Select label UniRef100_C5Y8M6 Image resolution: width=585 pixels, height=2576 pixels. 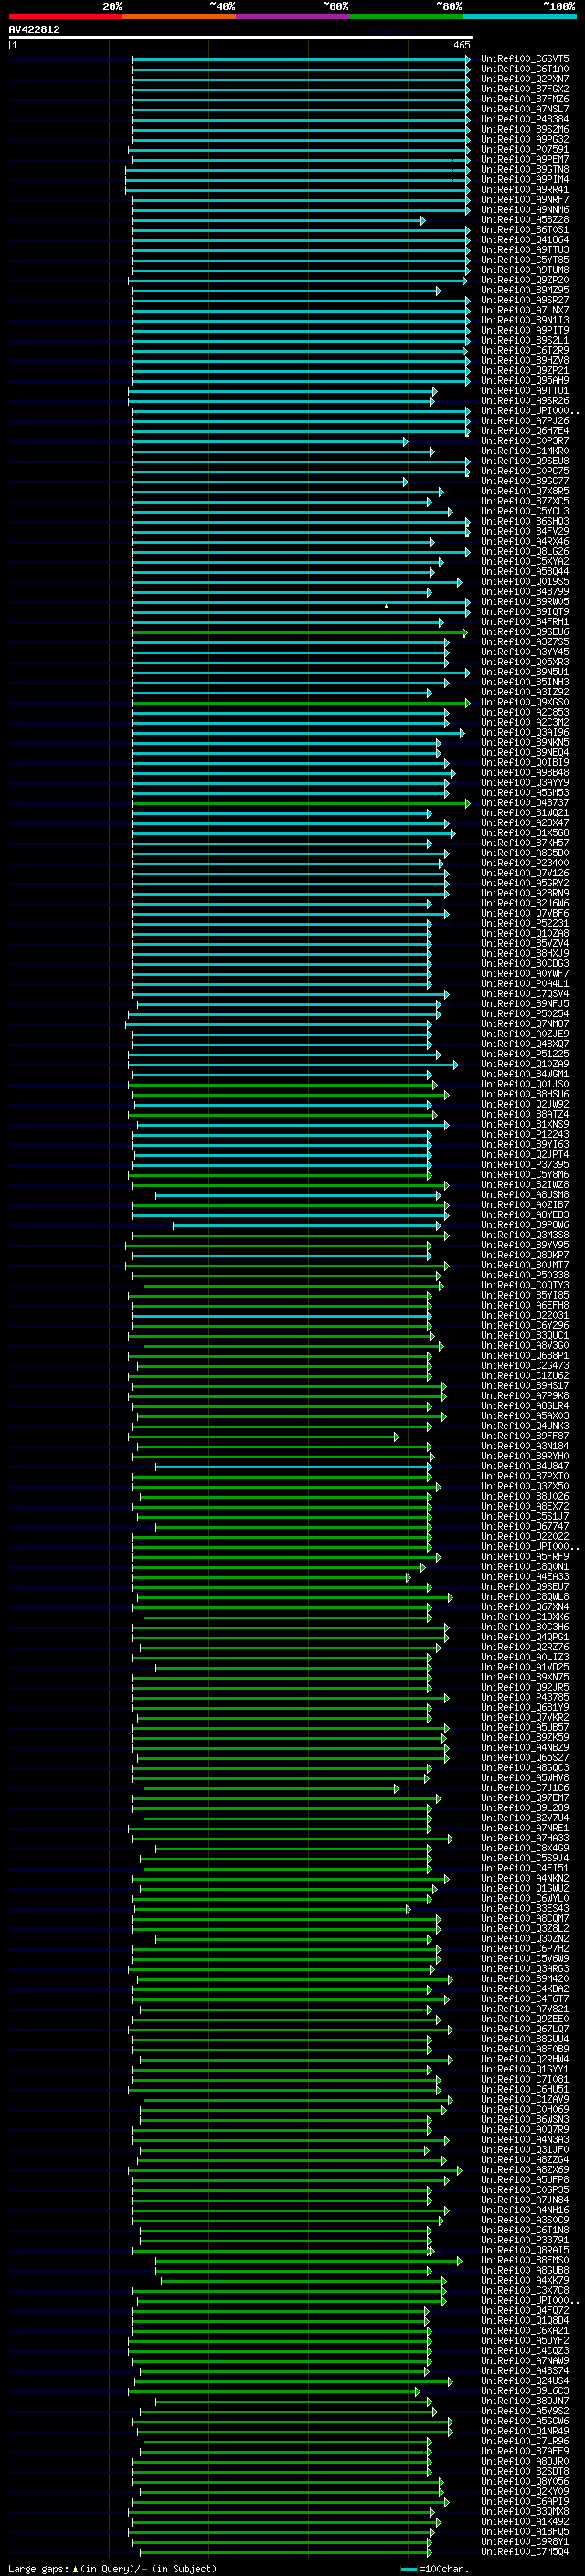click(525, 1175)
